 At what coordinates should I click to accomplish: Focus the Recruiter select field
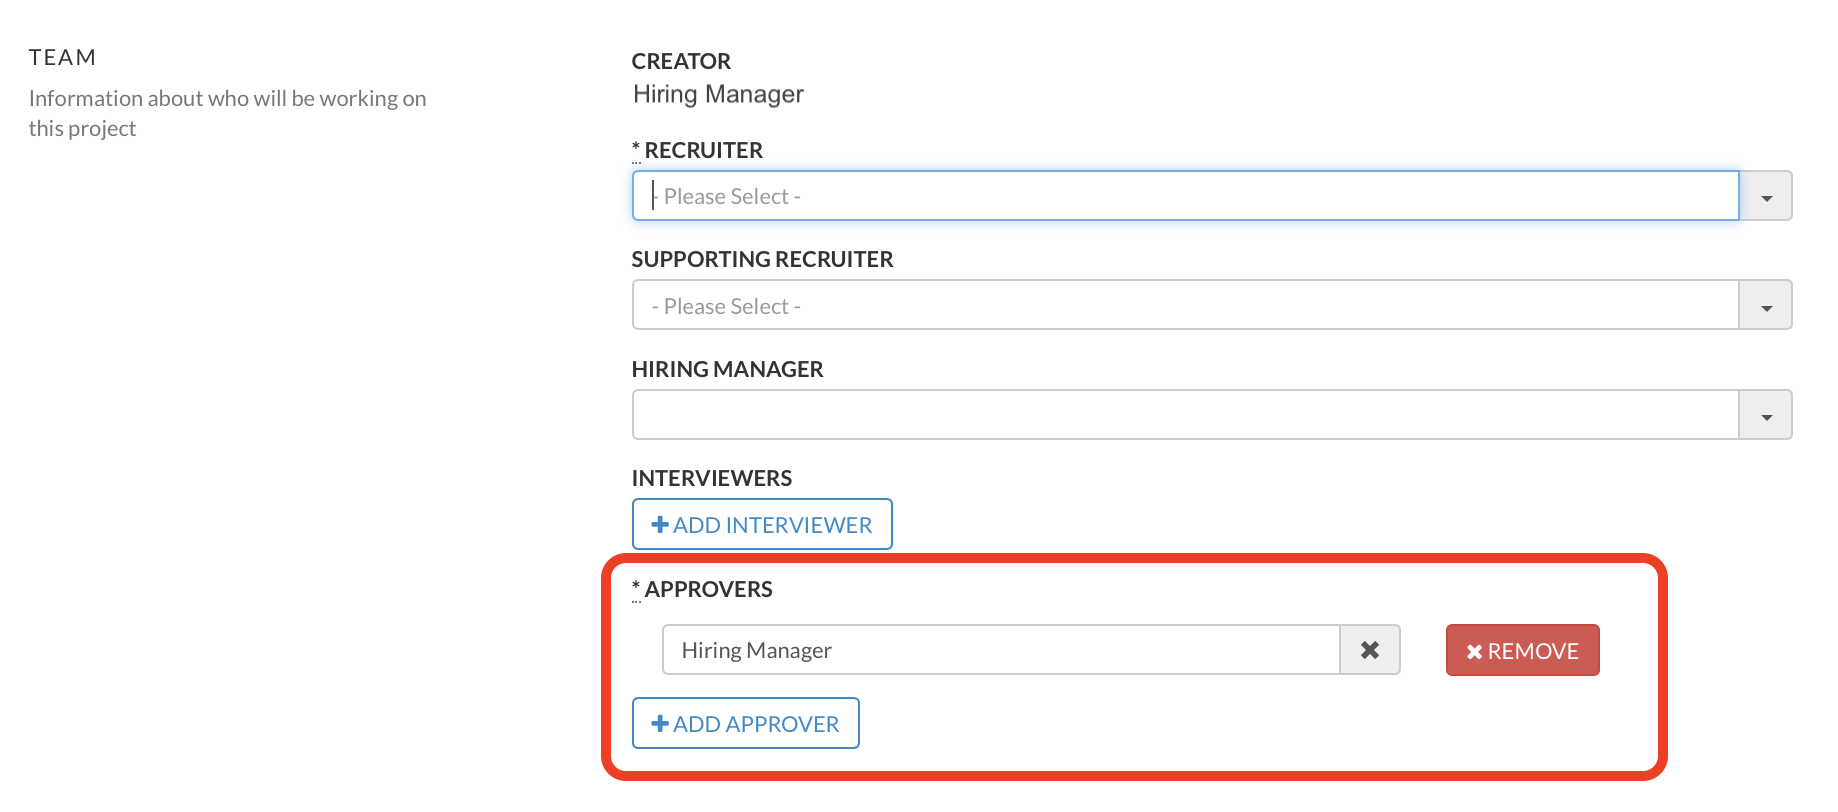[1184, 196]
